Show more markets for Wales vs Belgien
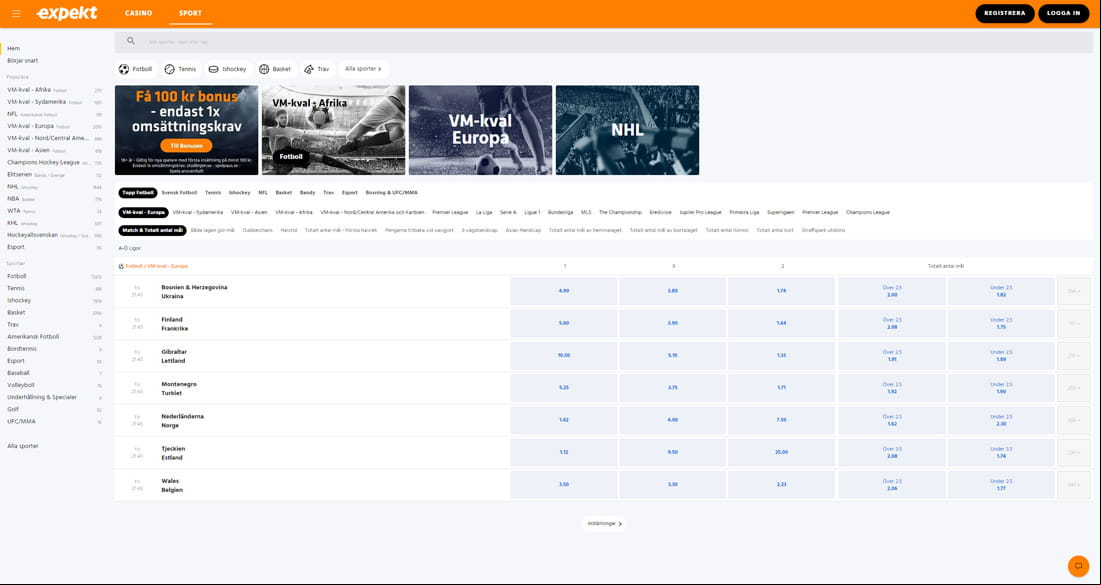The image size is (1101, 585). [x=1074, y=485]
